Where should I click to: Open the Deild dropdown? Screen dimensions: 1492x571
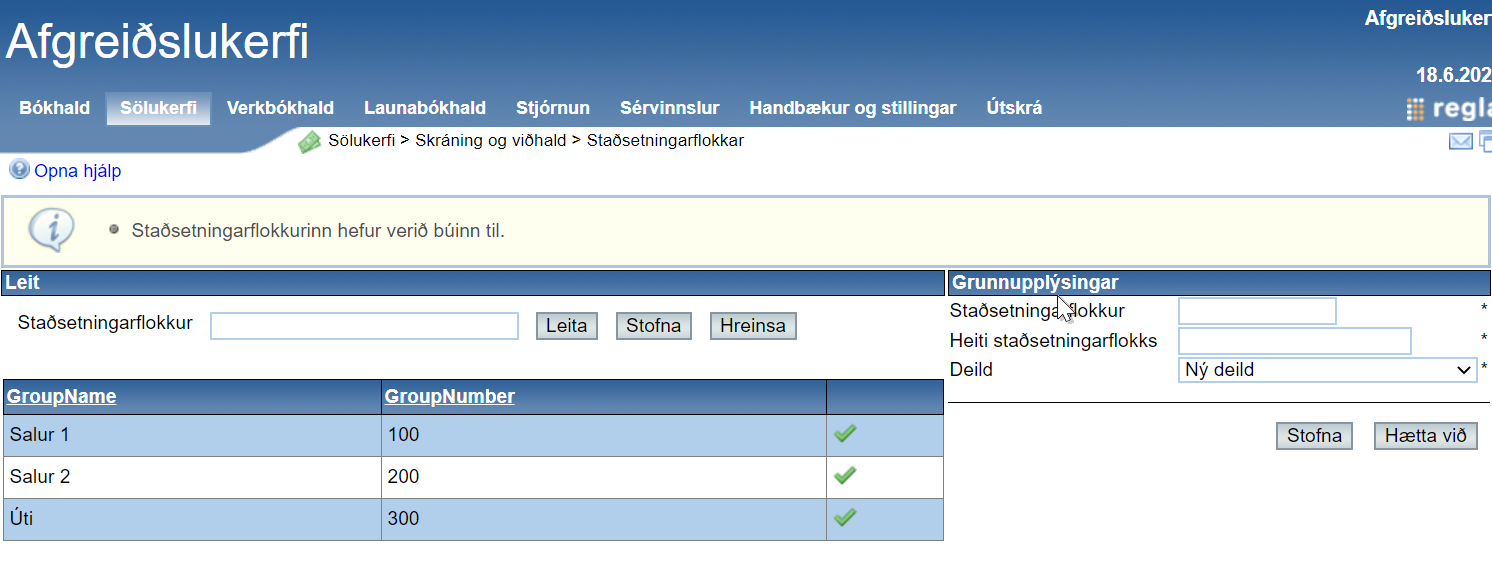pyautogui.click(x=1328, y=370)
